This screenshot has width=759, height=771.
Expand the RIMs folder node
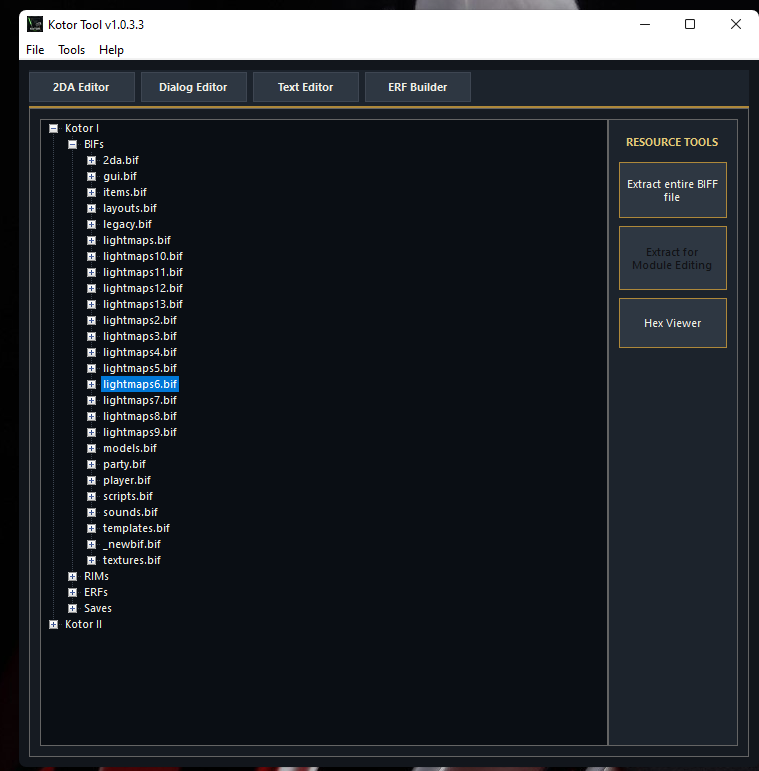tap(72, 576)
